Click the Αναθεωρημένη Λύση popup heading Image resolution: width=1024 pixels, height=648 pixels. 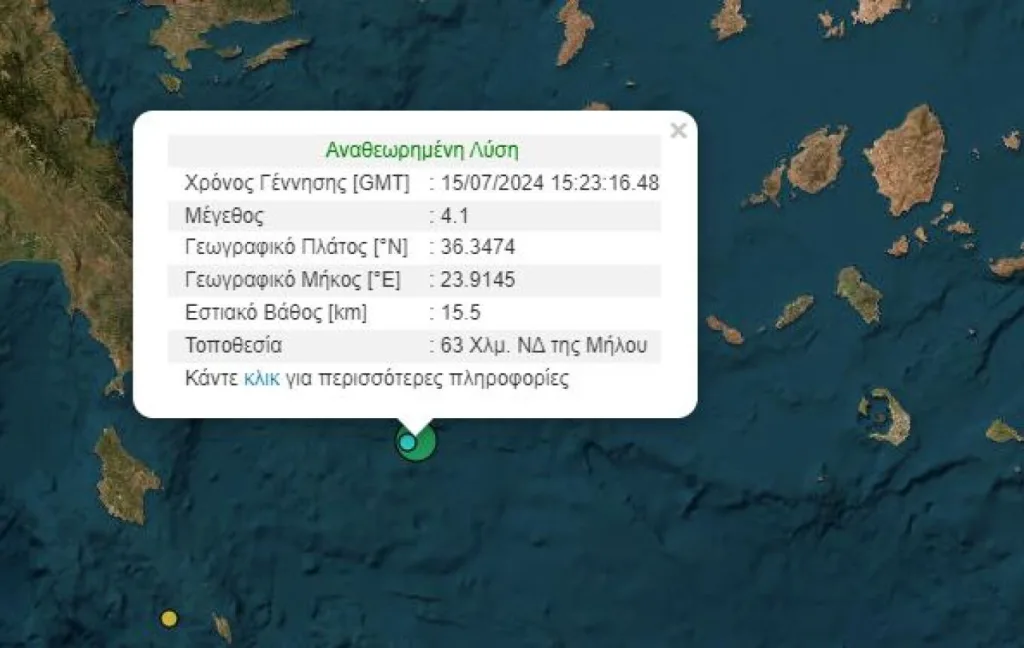(x=421, y=150)
